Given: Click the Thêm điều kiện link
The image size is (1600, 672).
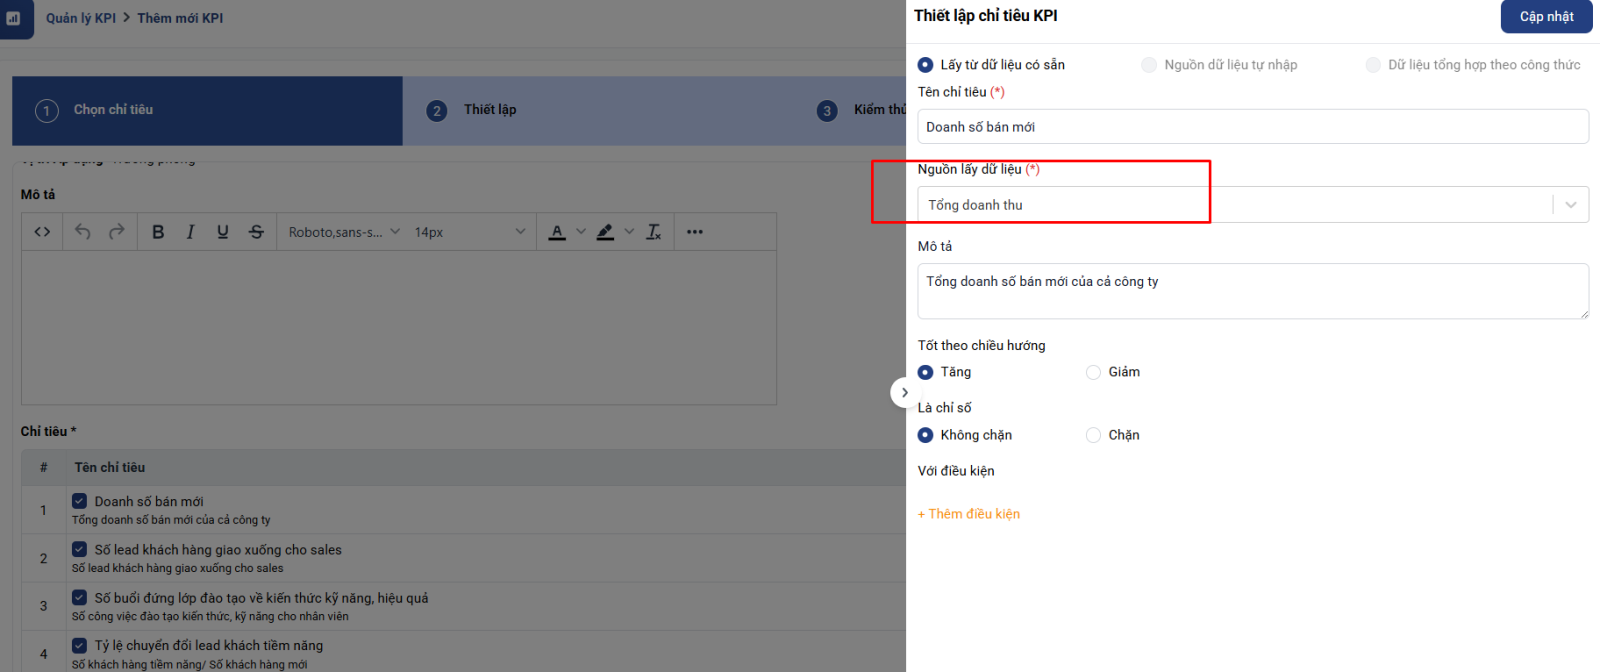Looking at the screenshot, I should tap(969, 514).
